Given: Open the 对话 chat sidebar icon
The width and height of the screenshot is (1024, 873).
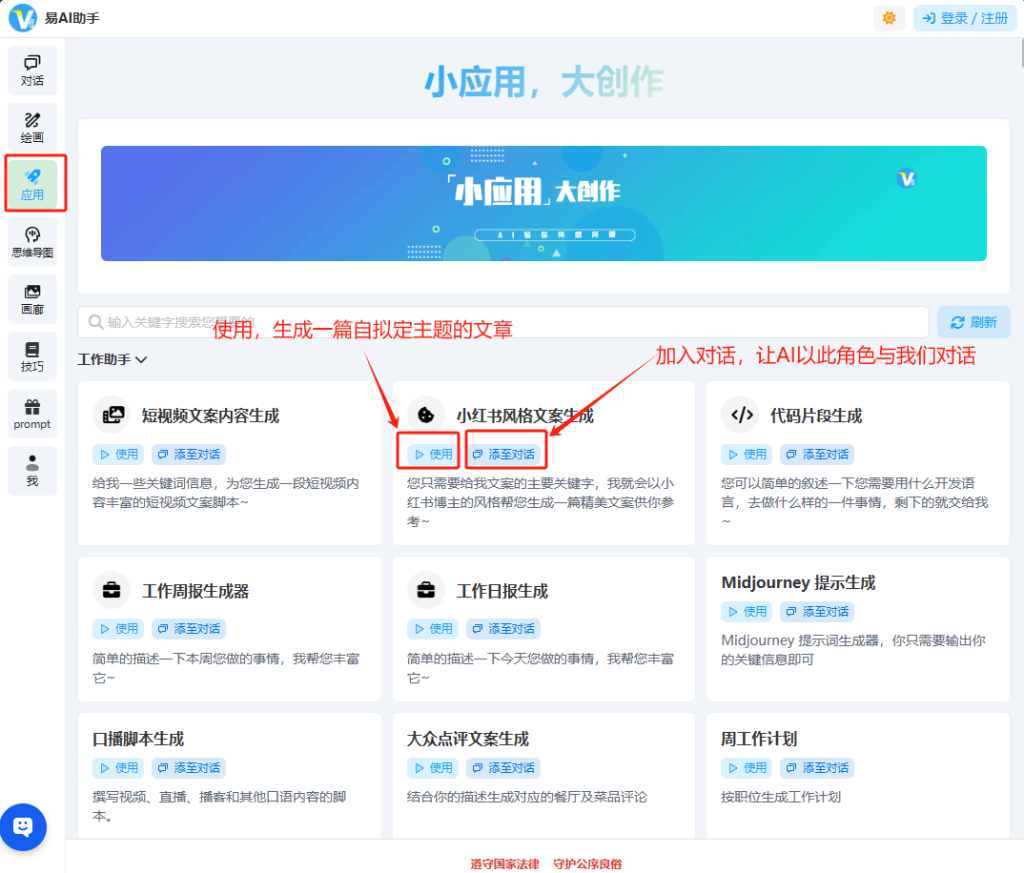Looking at the screenshot, I should [x=32, y=70].
